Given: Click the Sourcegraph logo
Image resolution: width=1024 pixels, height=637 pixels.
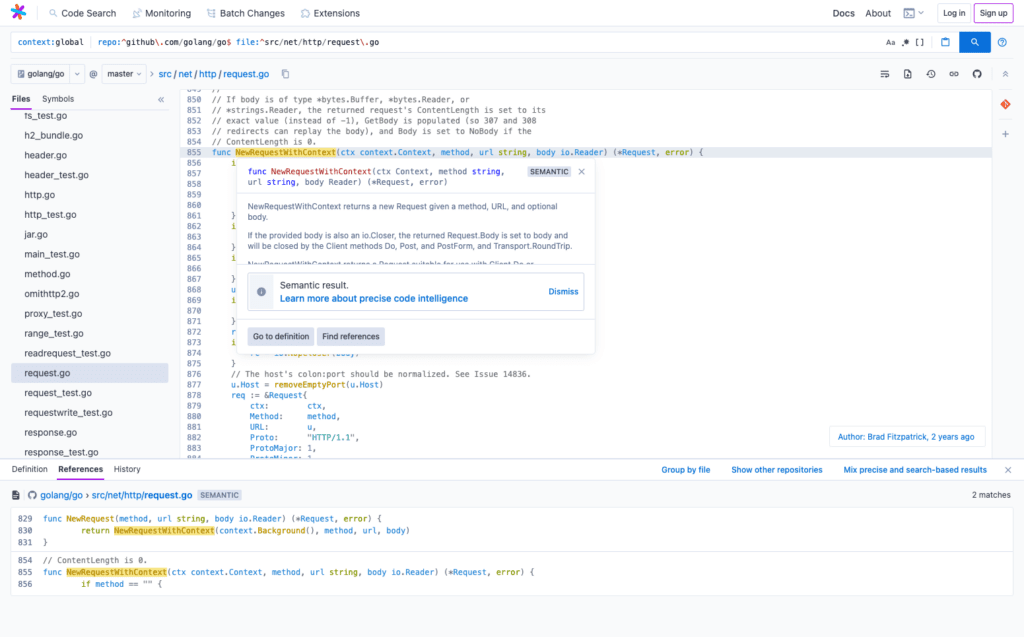Looking at the screenshot, I should (x=18, y=12).
